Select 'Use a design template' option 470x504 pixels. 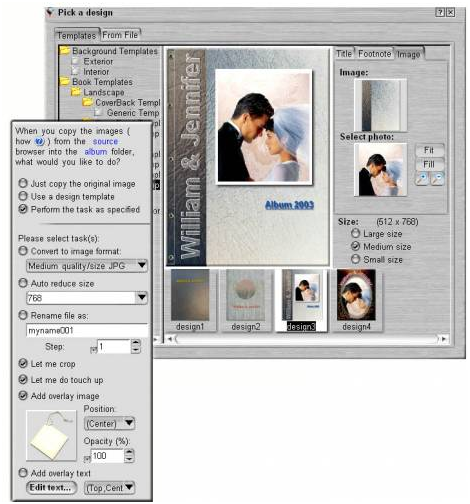[x=23, y=196]
